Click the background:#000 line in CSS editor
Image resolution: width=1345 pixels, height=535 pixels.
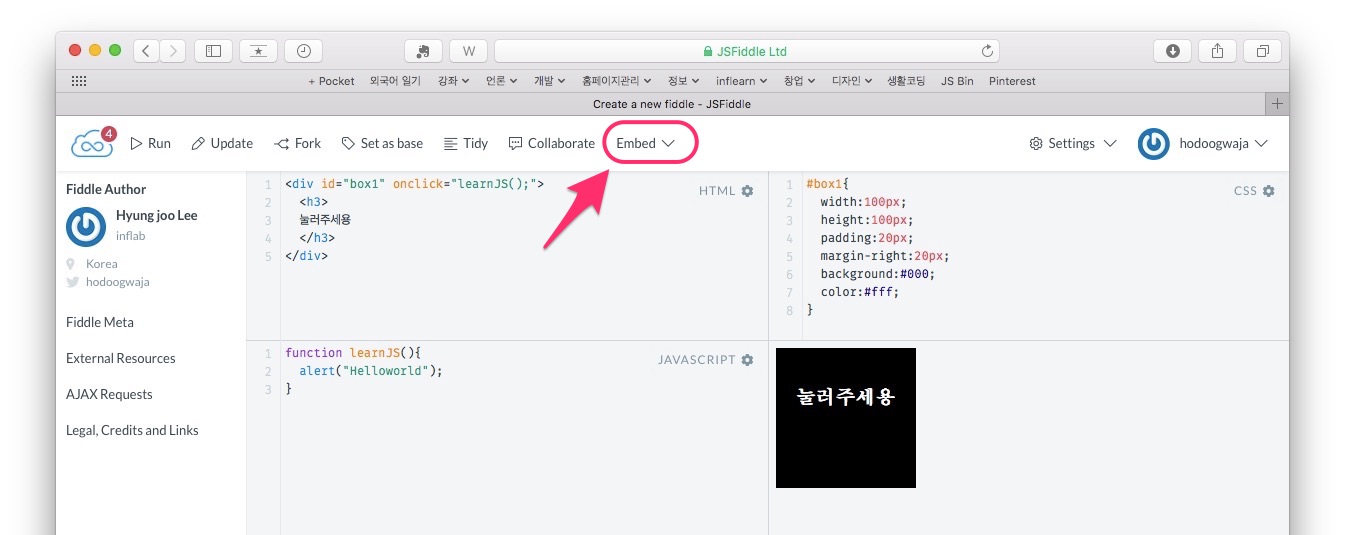[x=878, y=274]
